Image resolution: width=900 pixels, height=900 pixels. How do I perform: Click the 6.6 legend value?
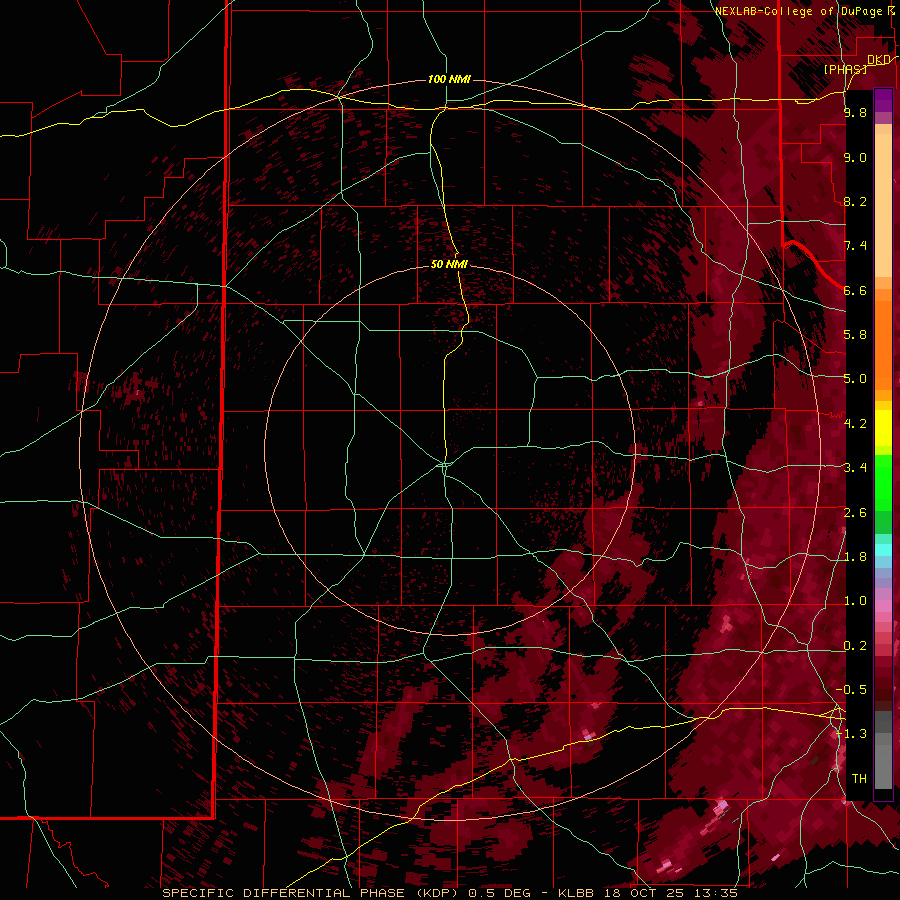855,290
